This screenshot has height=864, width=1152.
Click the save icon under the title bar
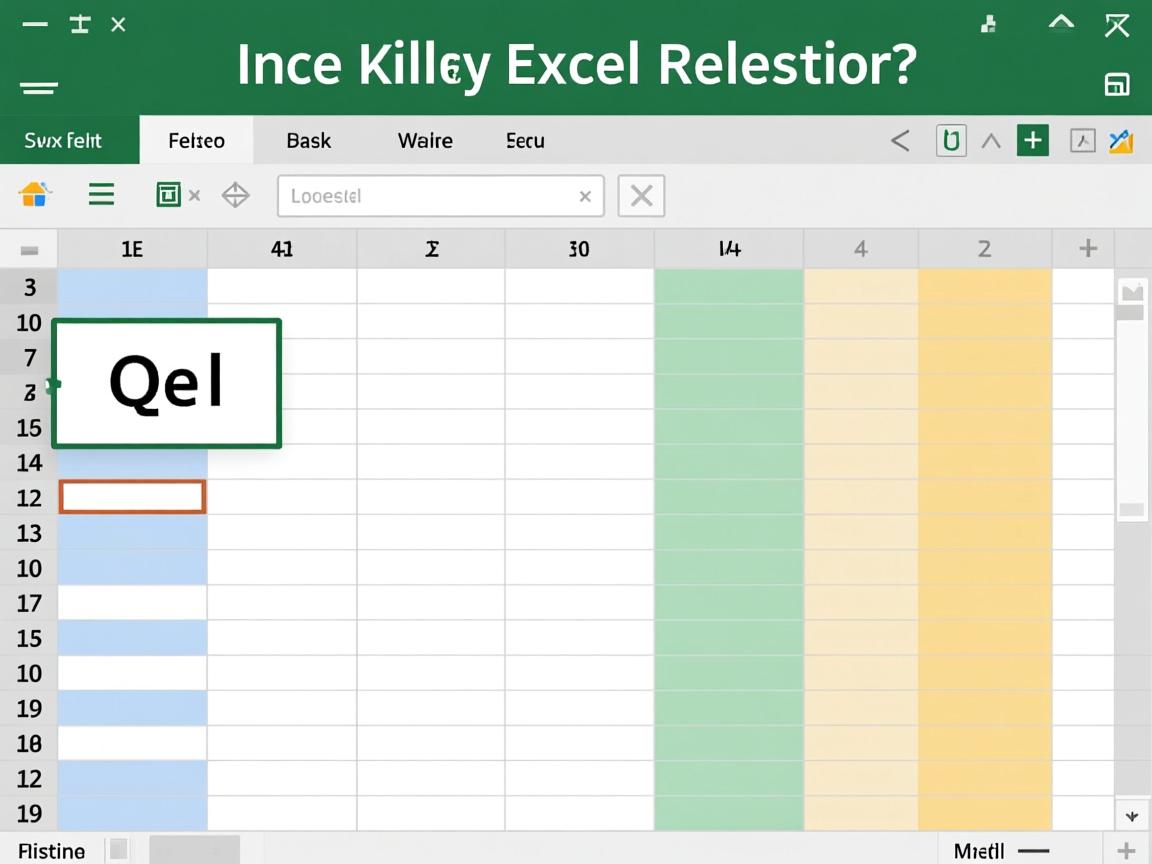(1116, 85)
